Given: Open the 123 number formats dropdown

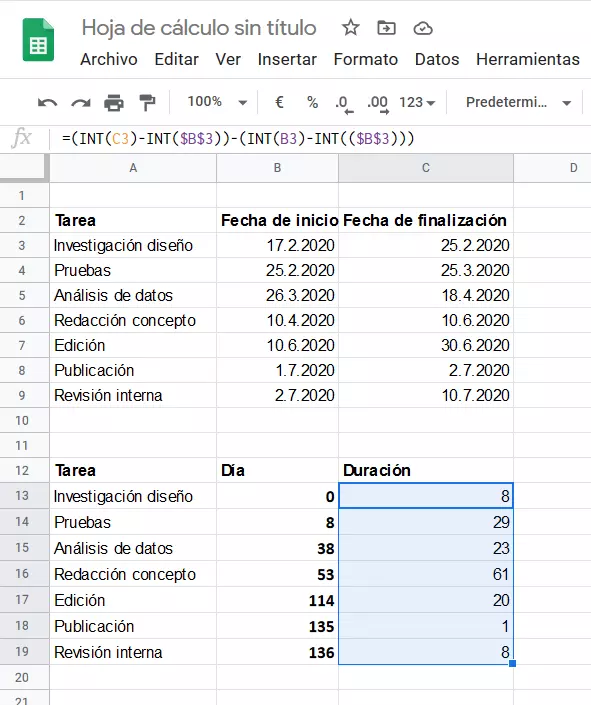Looking at the screenshot, I should [x=417, y=103].
